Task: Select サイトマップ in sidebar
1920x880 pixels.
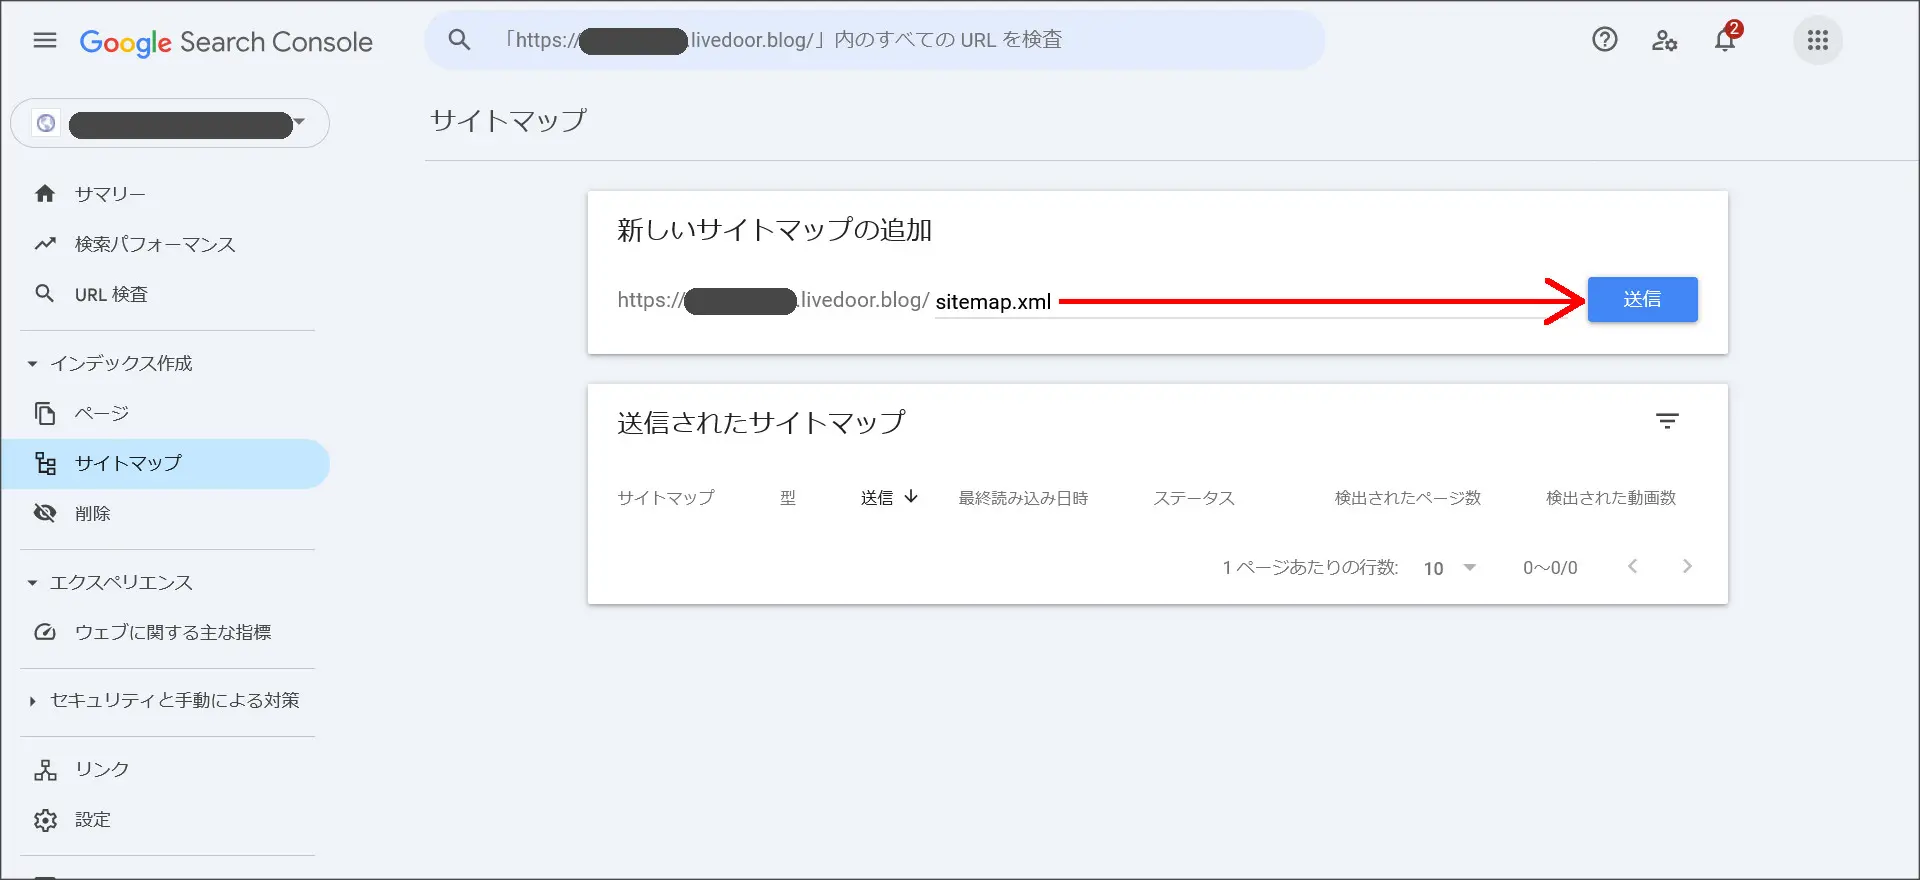Action: [165, 464]
